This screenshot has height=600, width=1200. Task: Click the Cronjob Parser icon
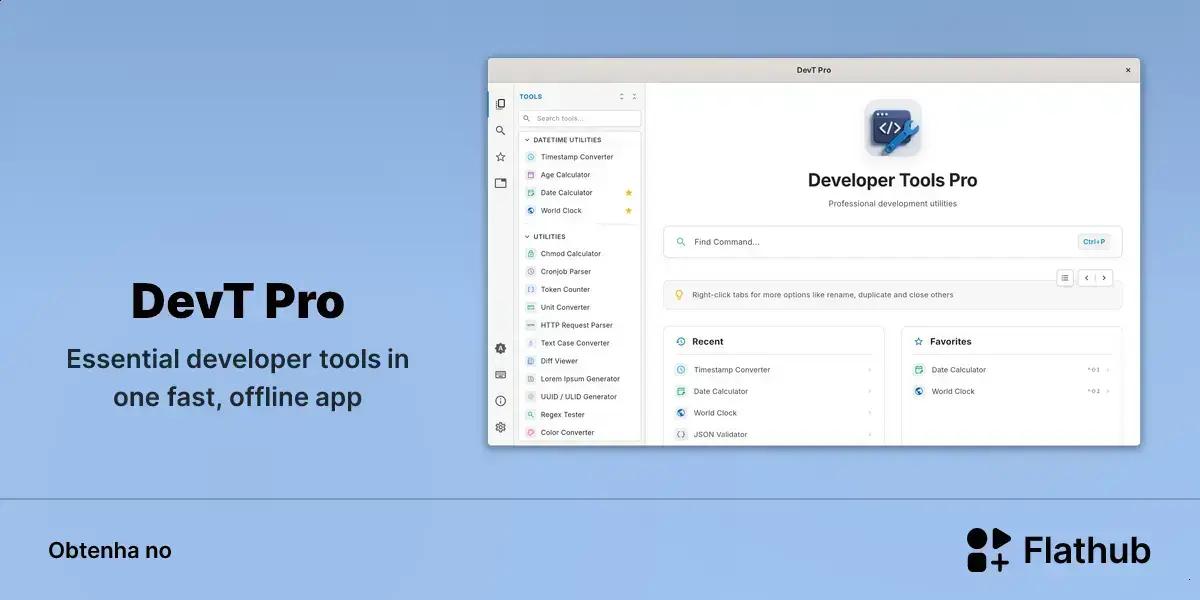tap(531, 272)
